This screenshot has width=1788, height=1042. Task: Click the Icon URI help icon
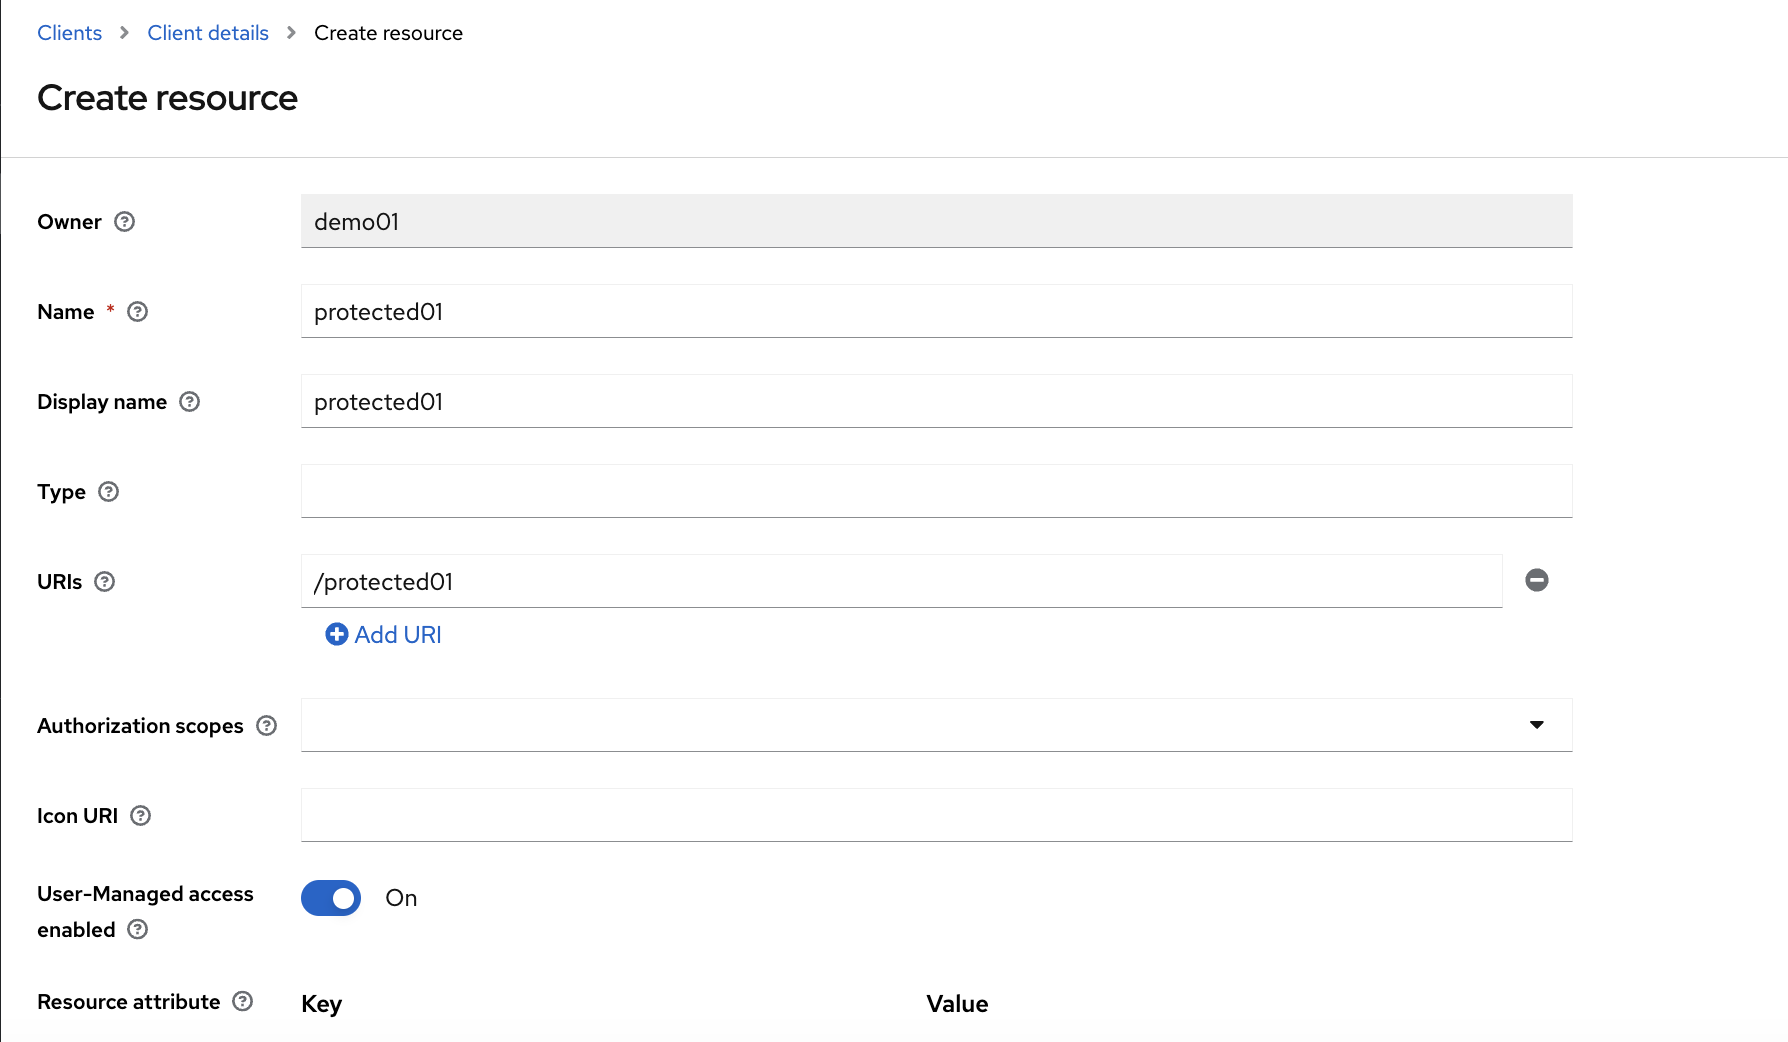tap(139, 816)
